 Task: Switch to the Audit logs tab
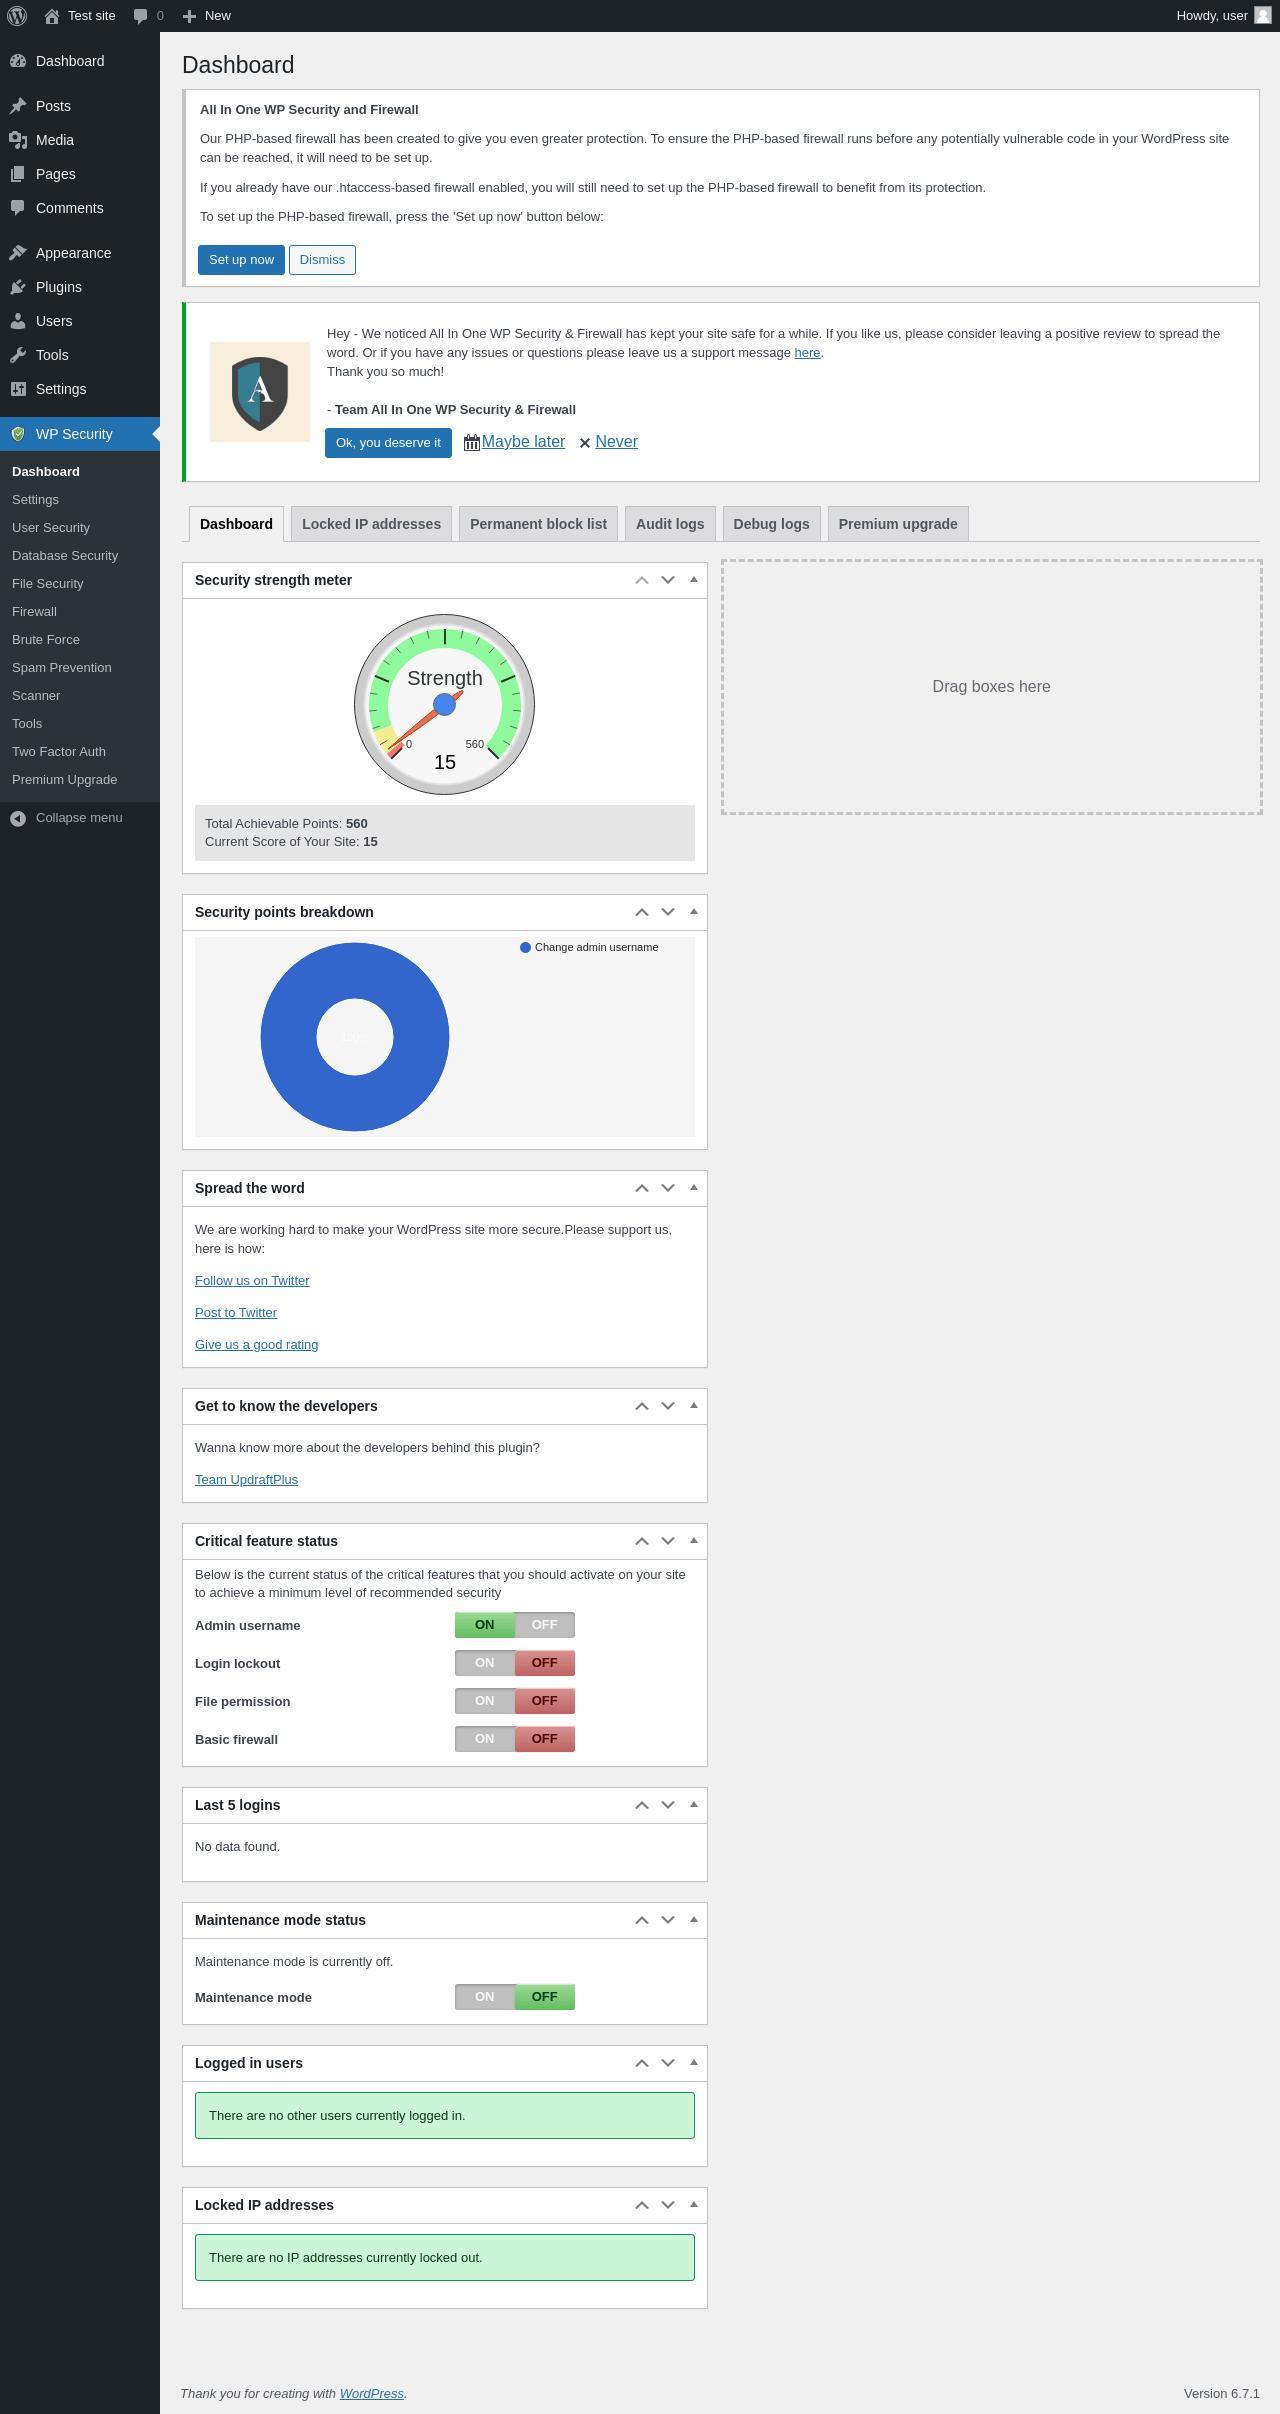pyautogui.click(x=669, y=524)
